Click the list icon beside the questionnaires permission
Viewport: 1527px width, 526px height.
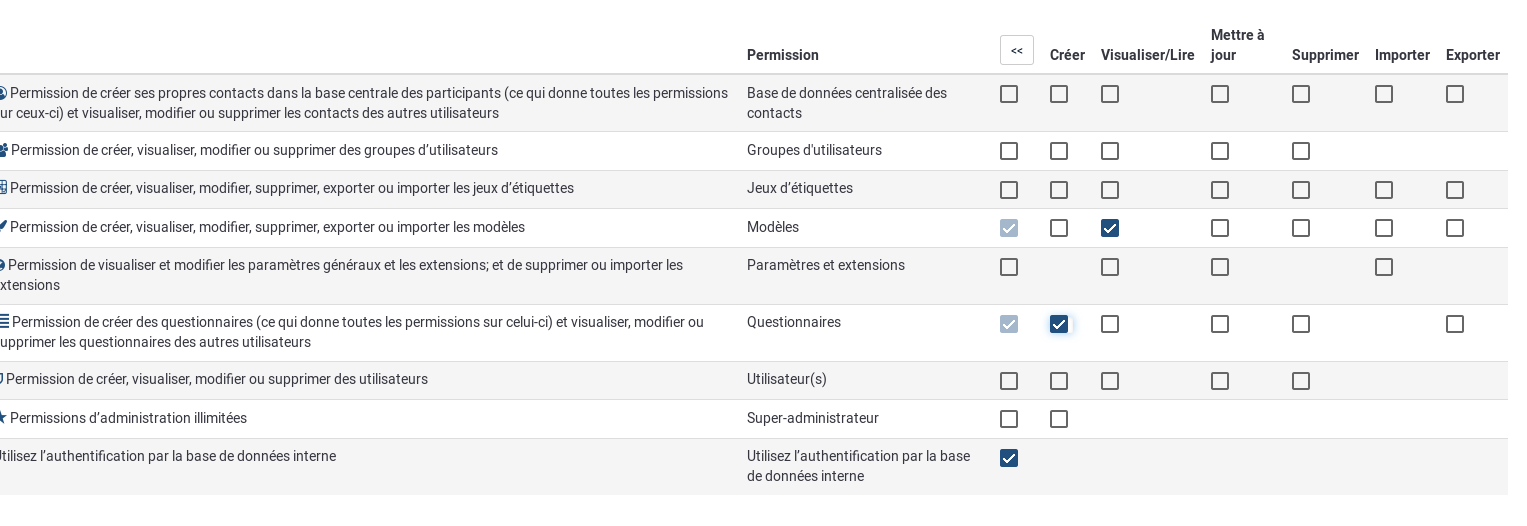click(4, 322)
